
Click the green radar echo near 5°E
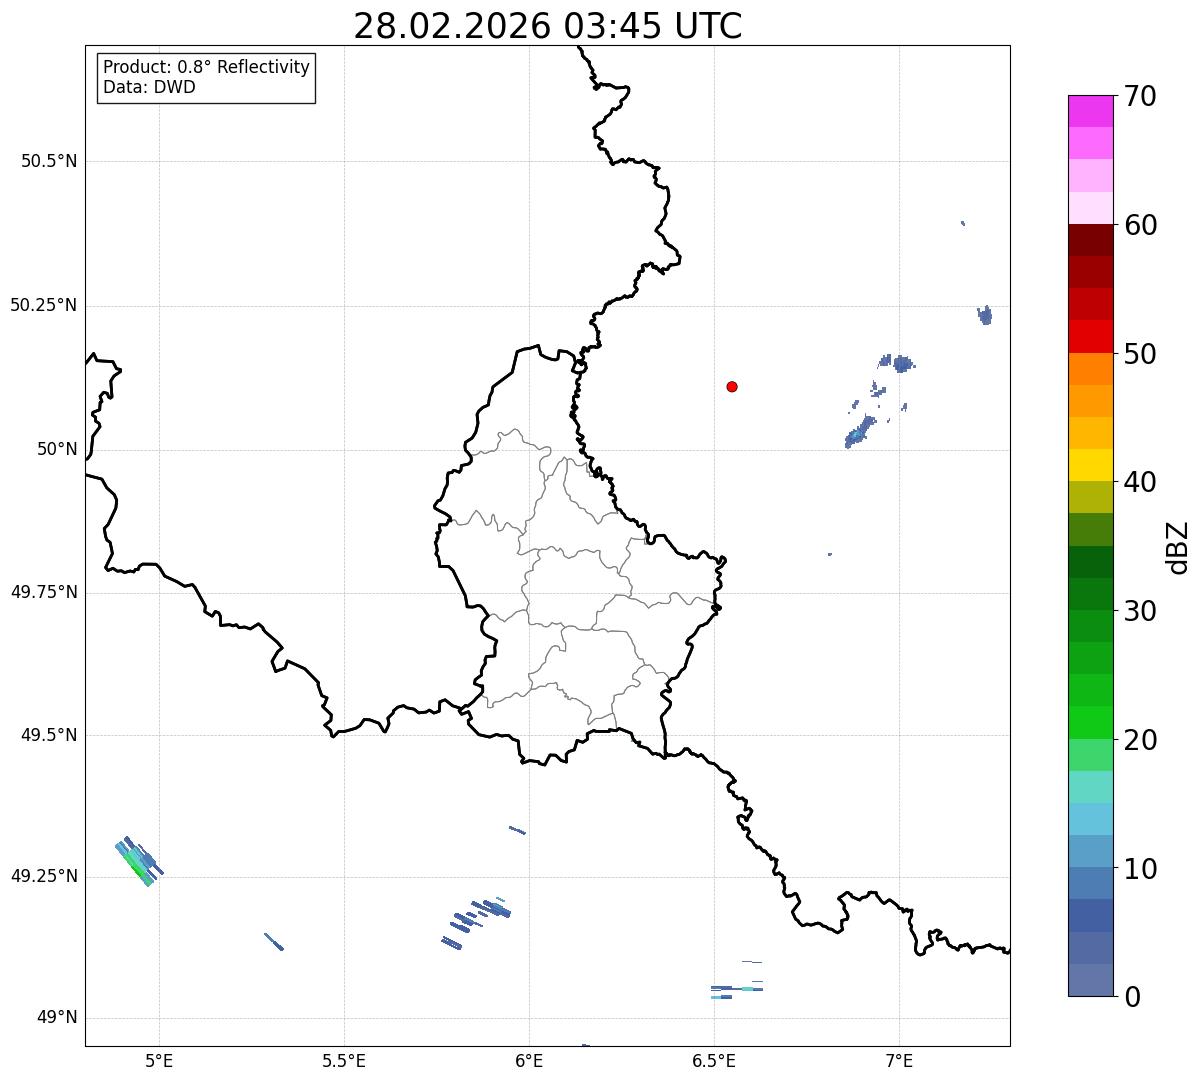pyautogui.click(x=138, y=863)
